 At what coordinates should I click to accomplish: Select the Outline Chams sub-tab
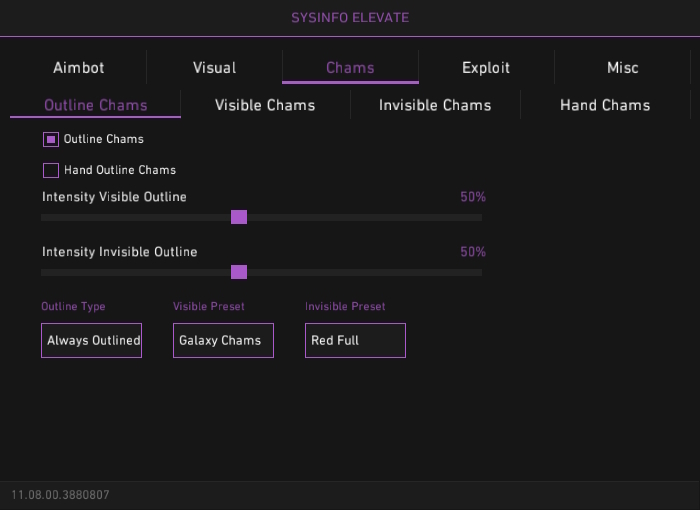click(96, 105)
